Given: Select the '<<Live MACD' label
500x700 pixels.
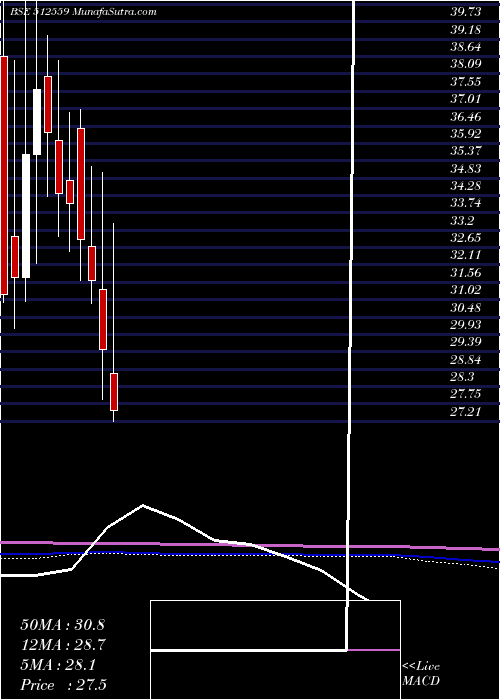Looking at the screenshot, I should [x=421, y=674].
